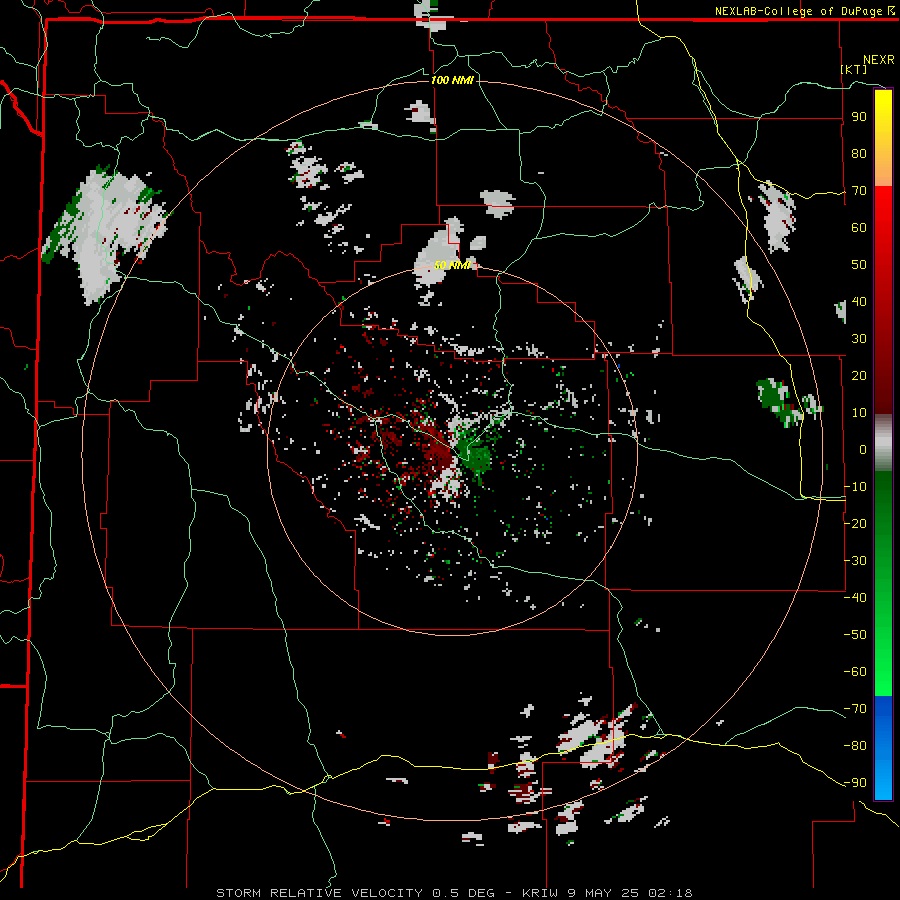Screen dimensions: 900x900
Task: Select the -80 value on velocity scale
Action: 855,746
